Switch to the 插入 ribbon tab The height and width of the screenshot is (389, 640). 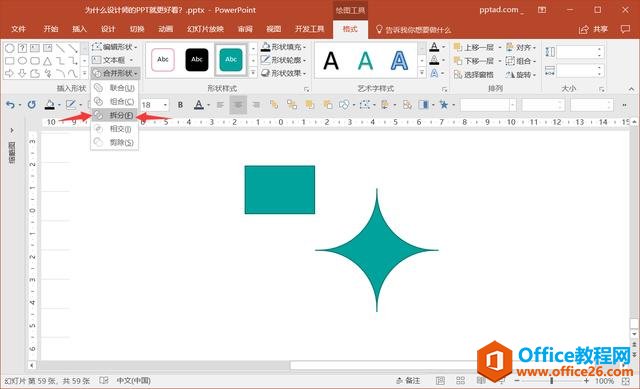coord(79,29)
